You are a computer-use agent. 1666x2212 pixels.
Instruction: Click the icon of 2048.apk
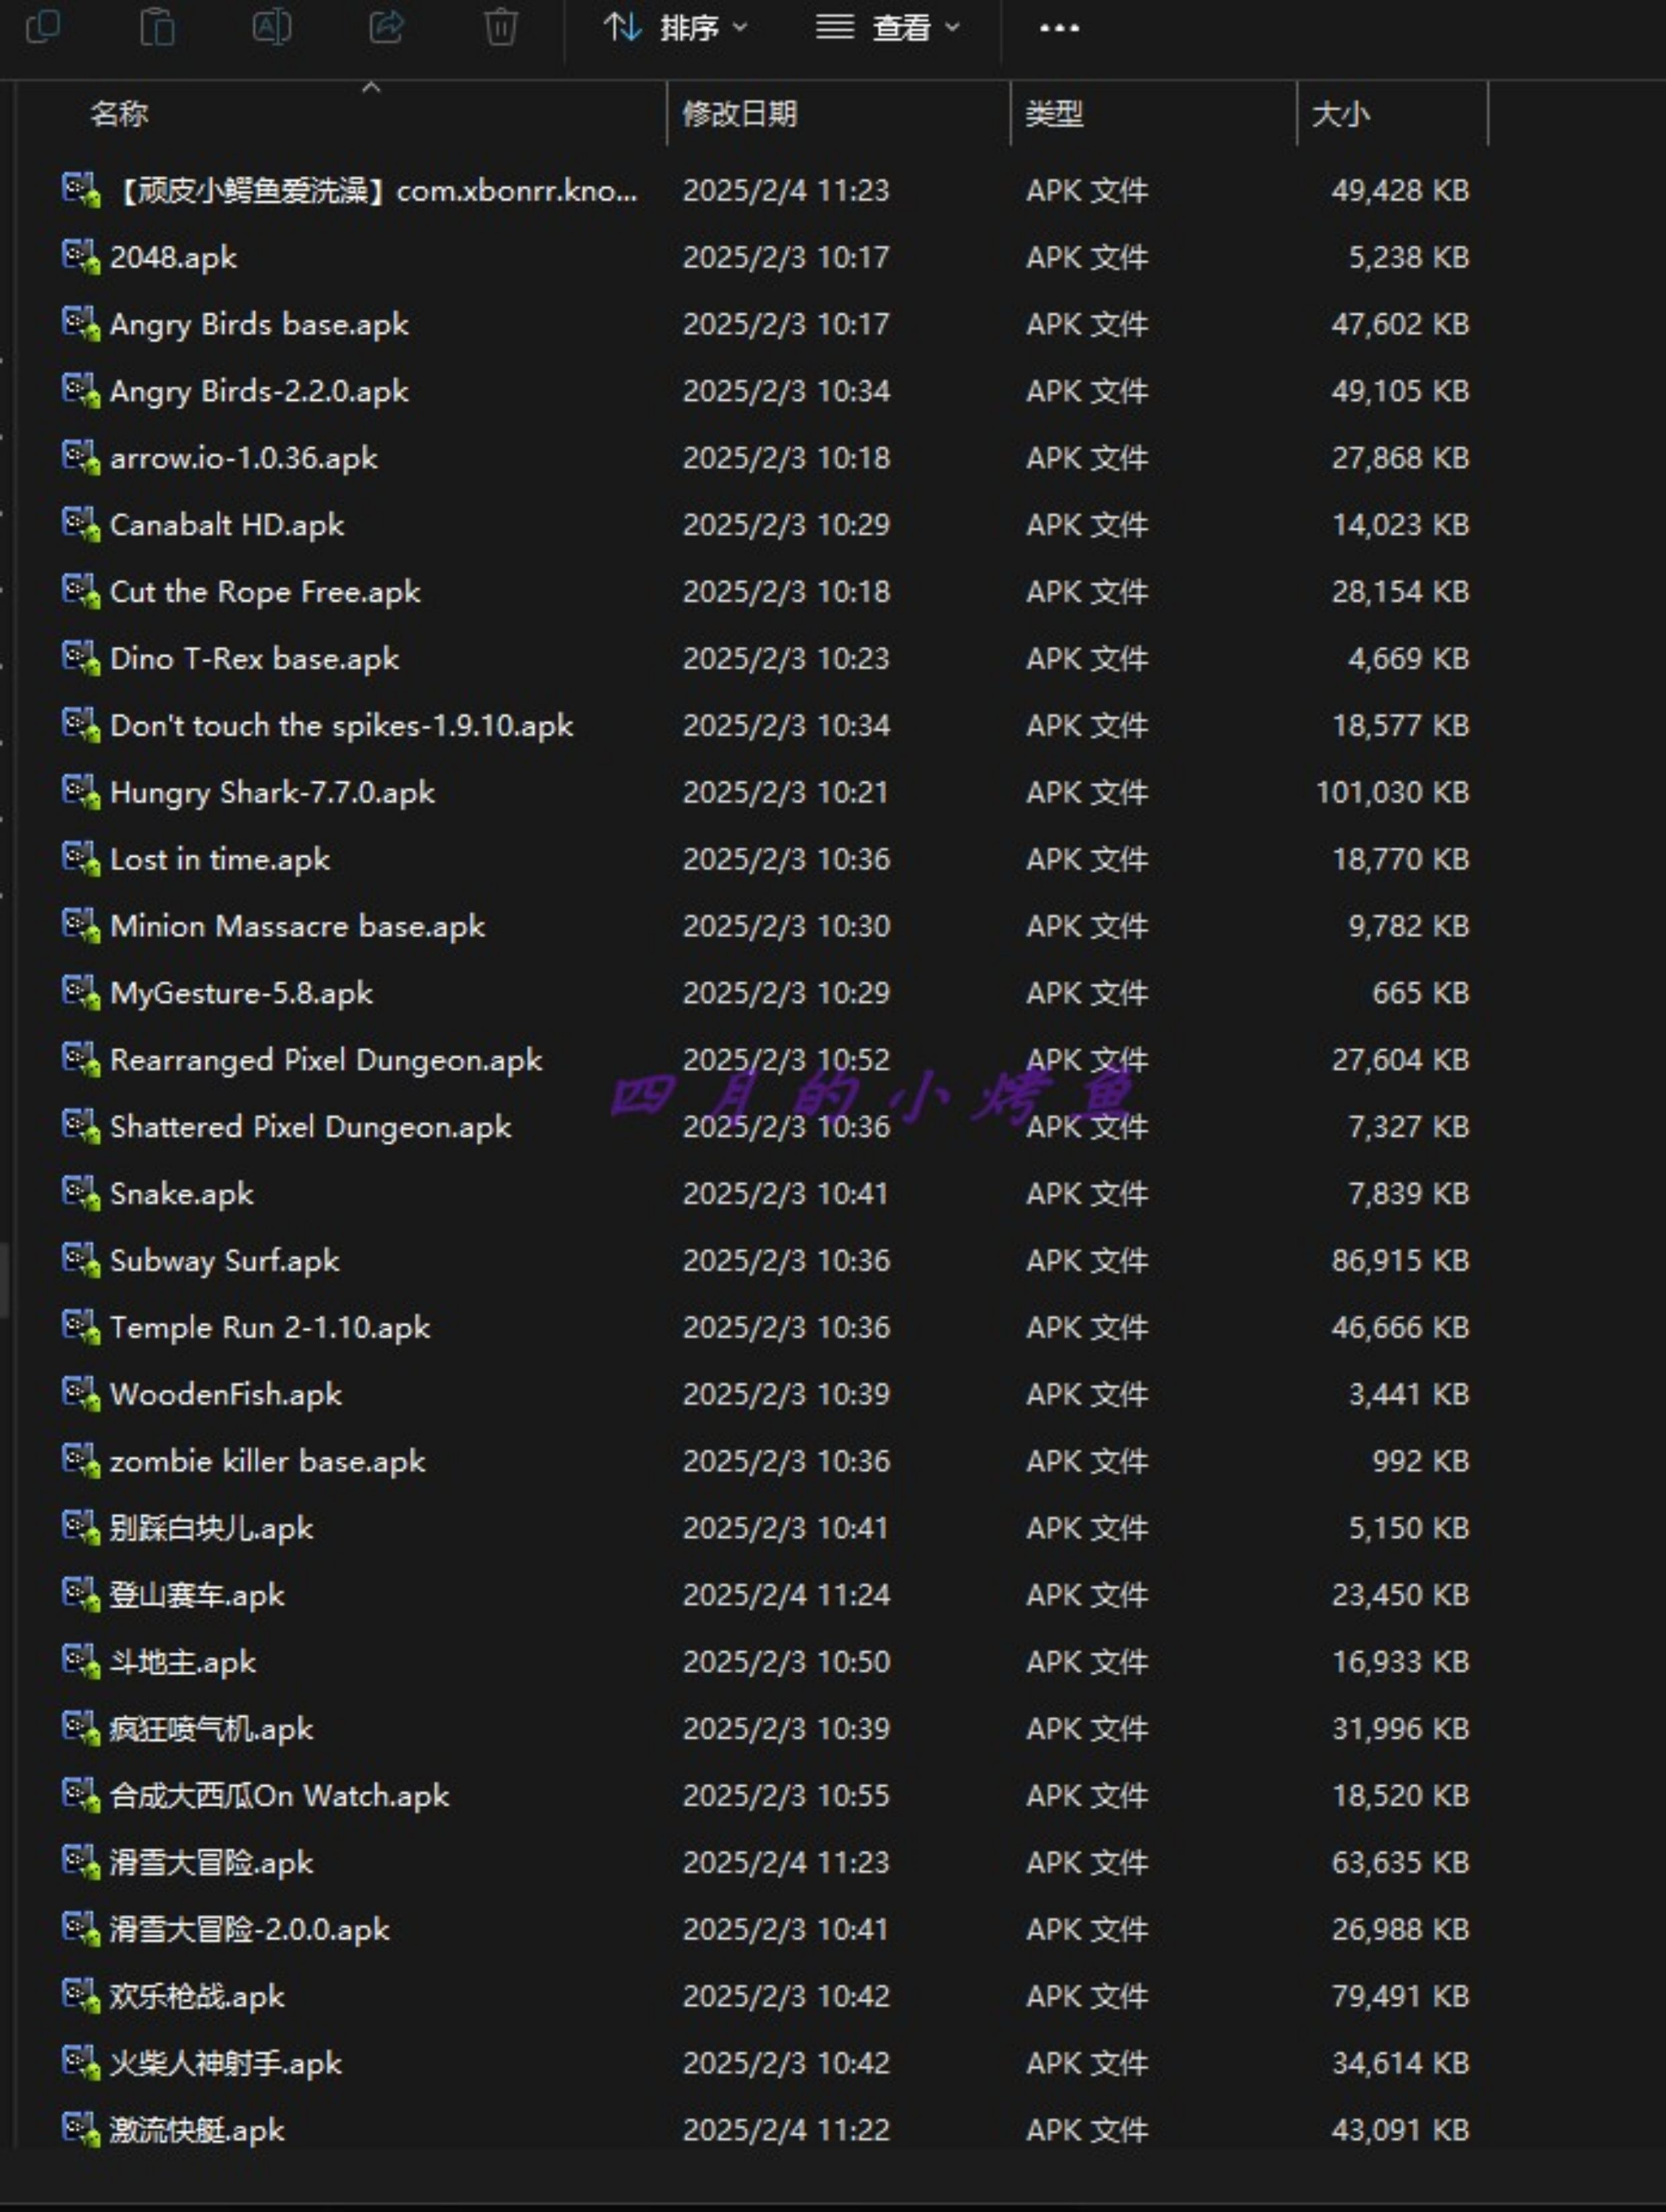pyautogui.click(x=81, y=257)
